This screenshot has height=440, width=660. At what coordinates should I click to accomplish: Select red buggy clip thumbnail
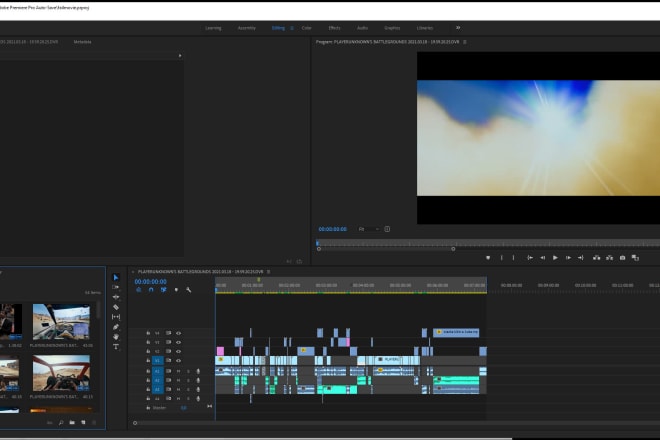click(61, 373)
